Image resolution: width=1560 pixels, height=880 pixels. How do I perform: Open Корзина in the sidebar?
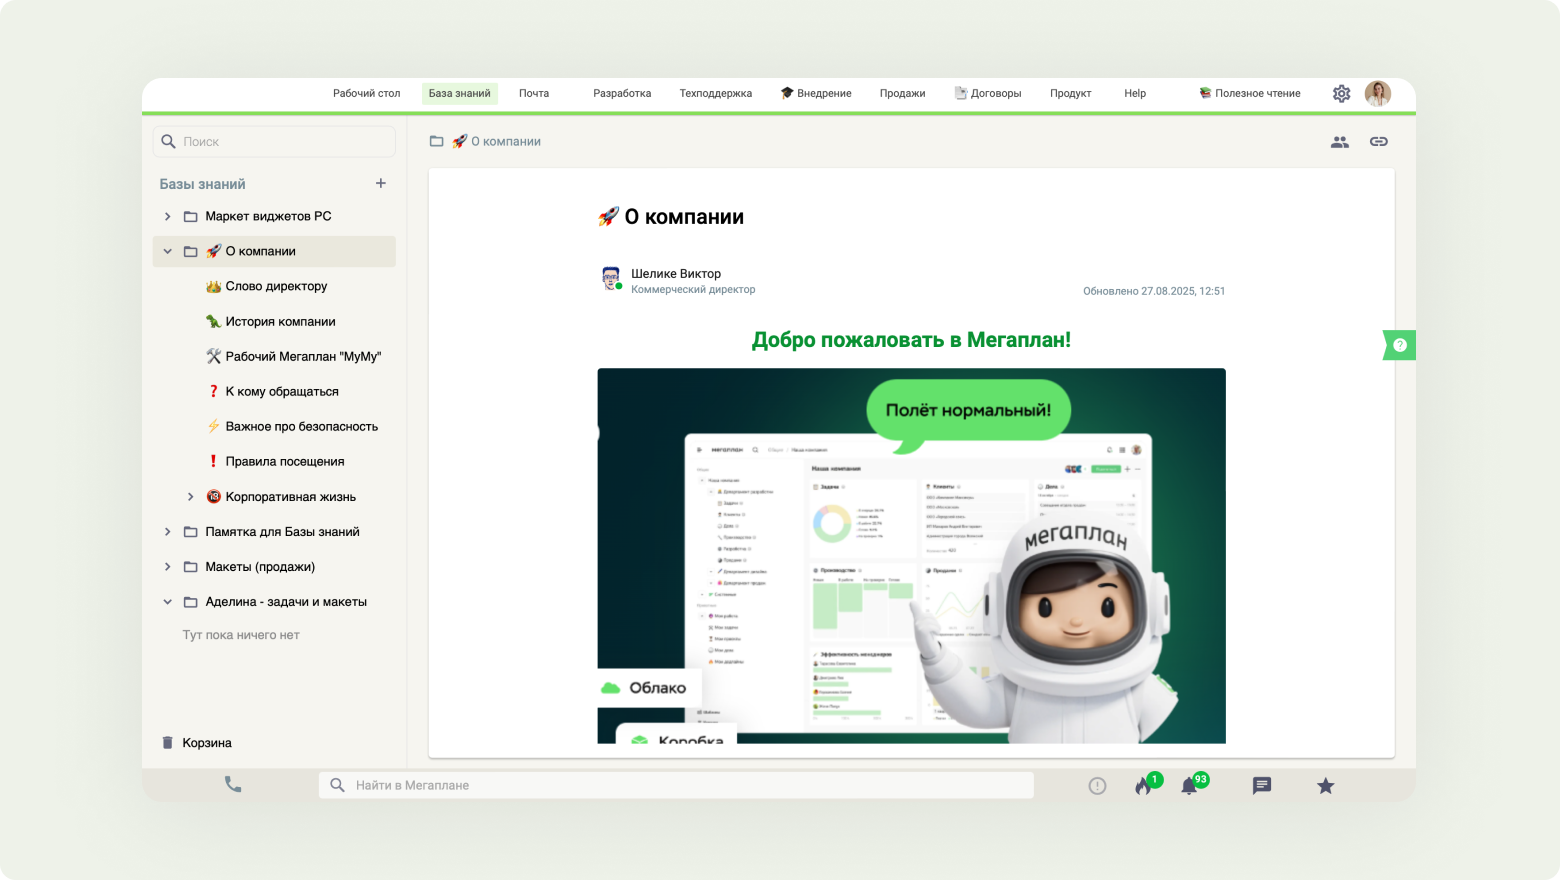click(206, 743)
